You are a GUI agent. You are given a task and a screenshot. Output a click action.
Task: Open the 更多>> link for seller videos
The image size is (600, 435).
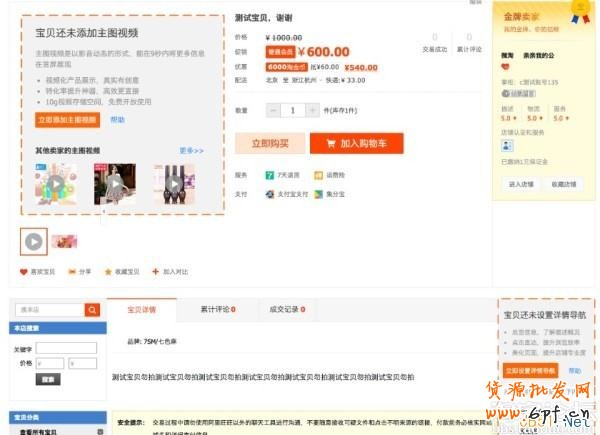point(191,150)
